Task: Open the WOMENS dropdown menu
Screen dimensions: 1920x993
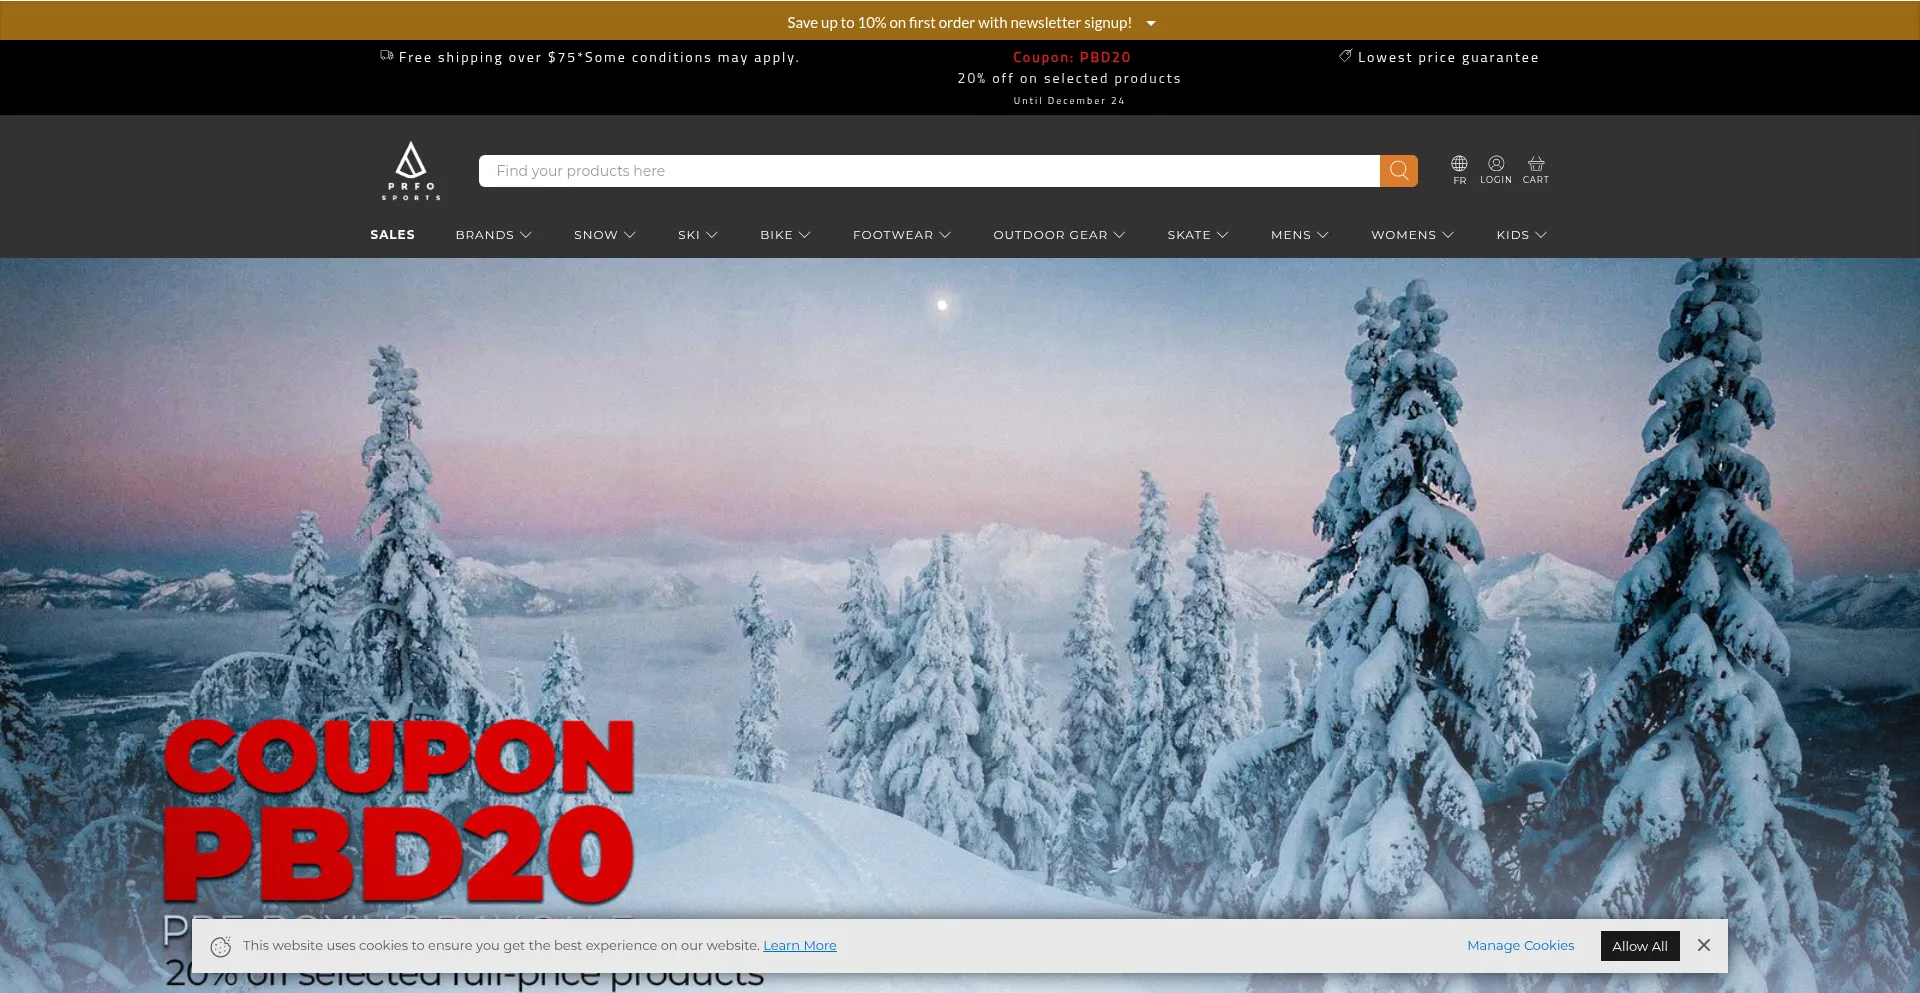Action: tap(1411, 234)
